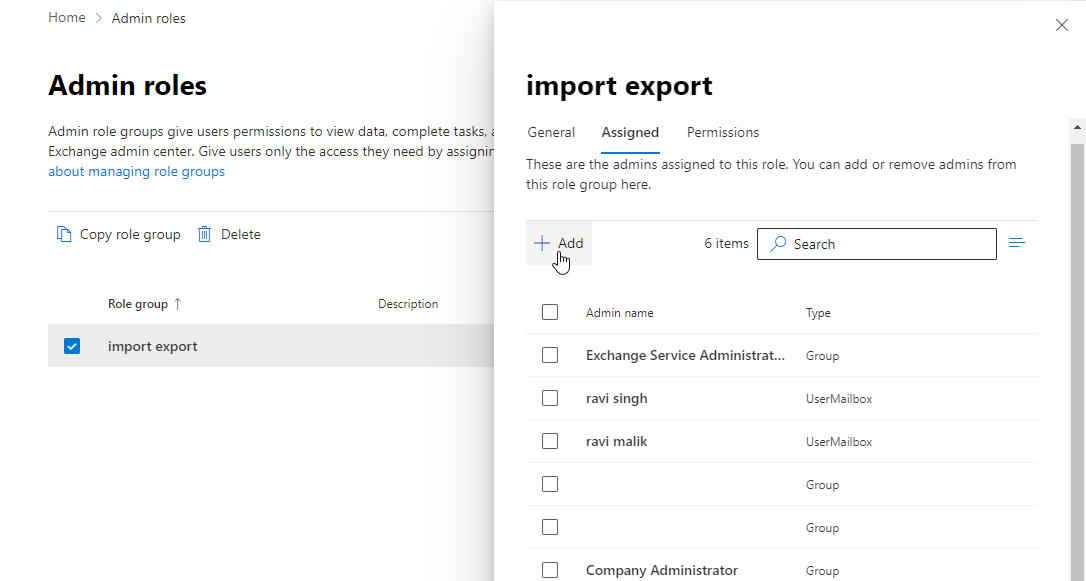Open the Permissions tab

click(723, 132)
